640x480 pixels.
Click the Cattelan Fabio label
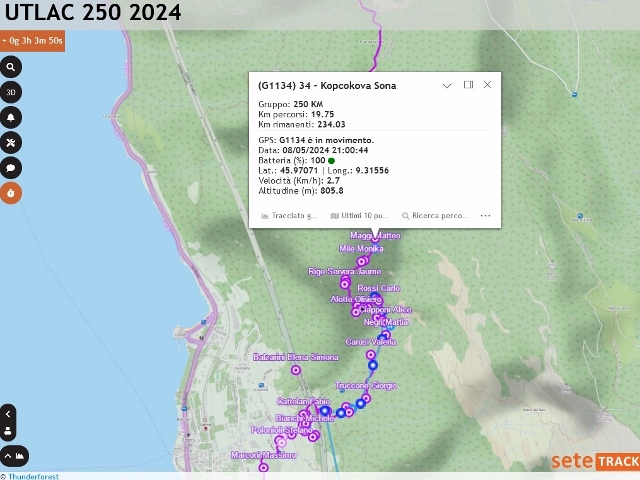point(303,401)
